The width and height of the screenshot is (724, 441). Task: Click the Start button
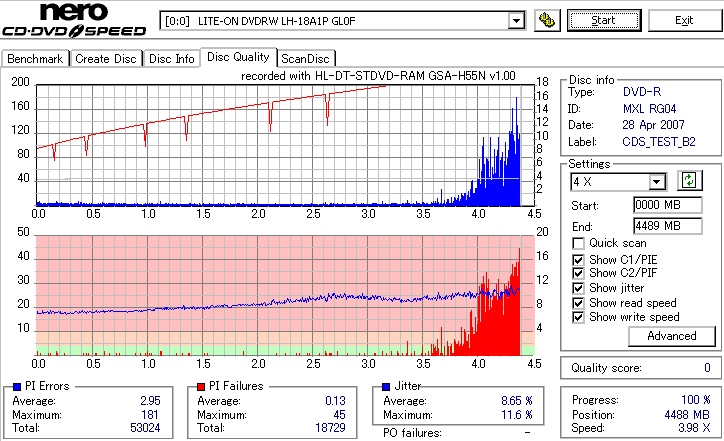[x=604, y=21]
